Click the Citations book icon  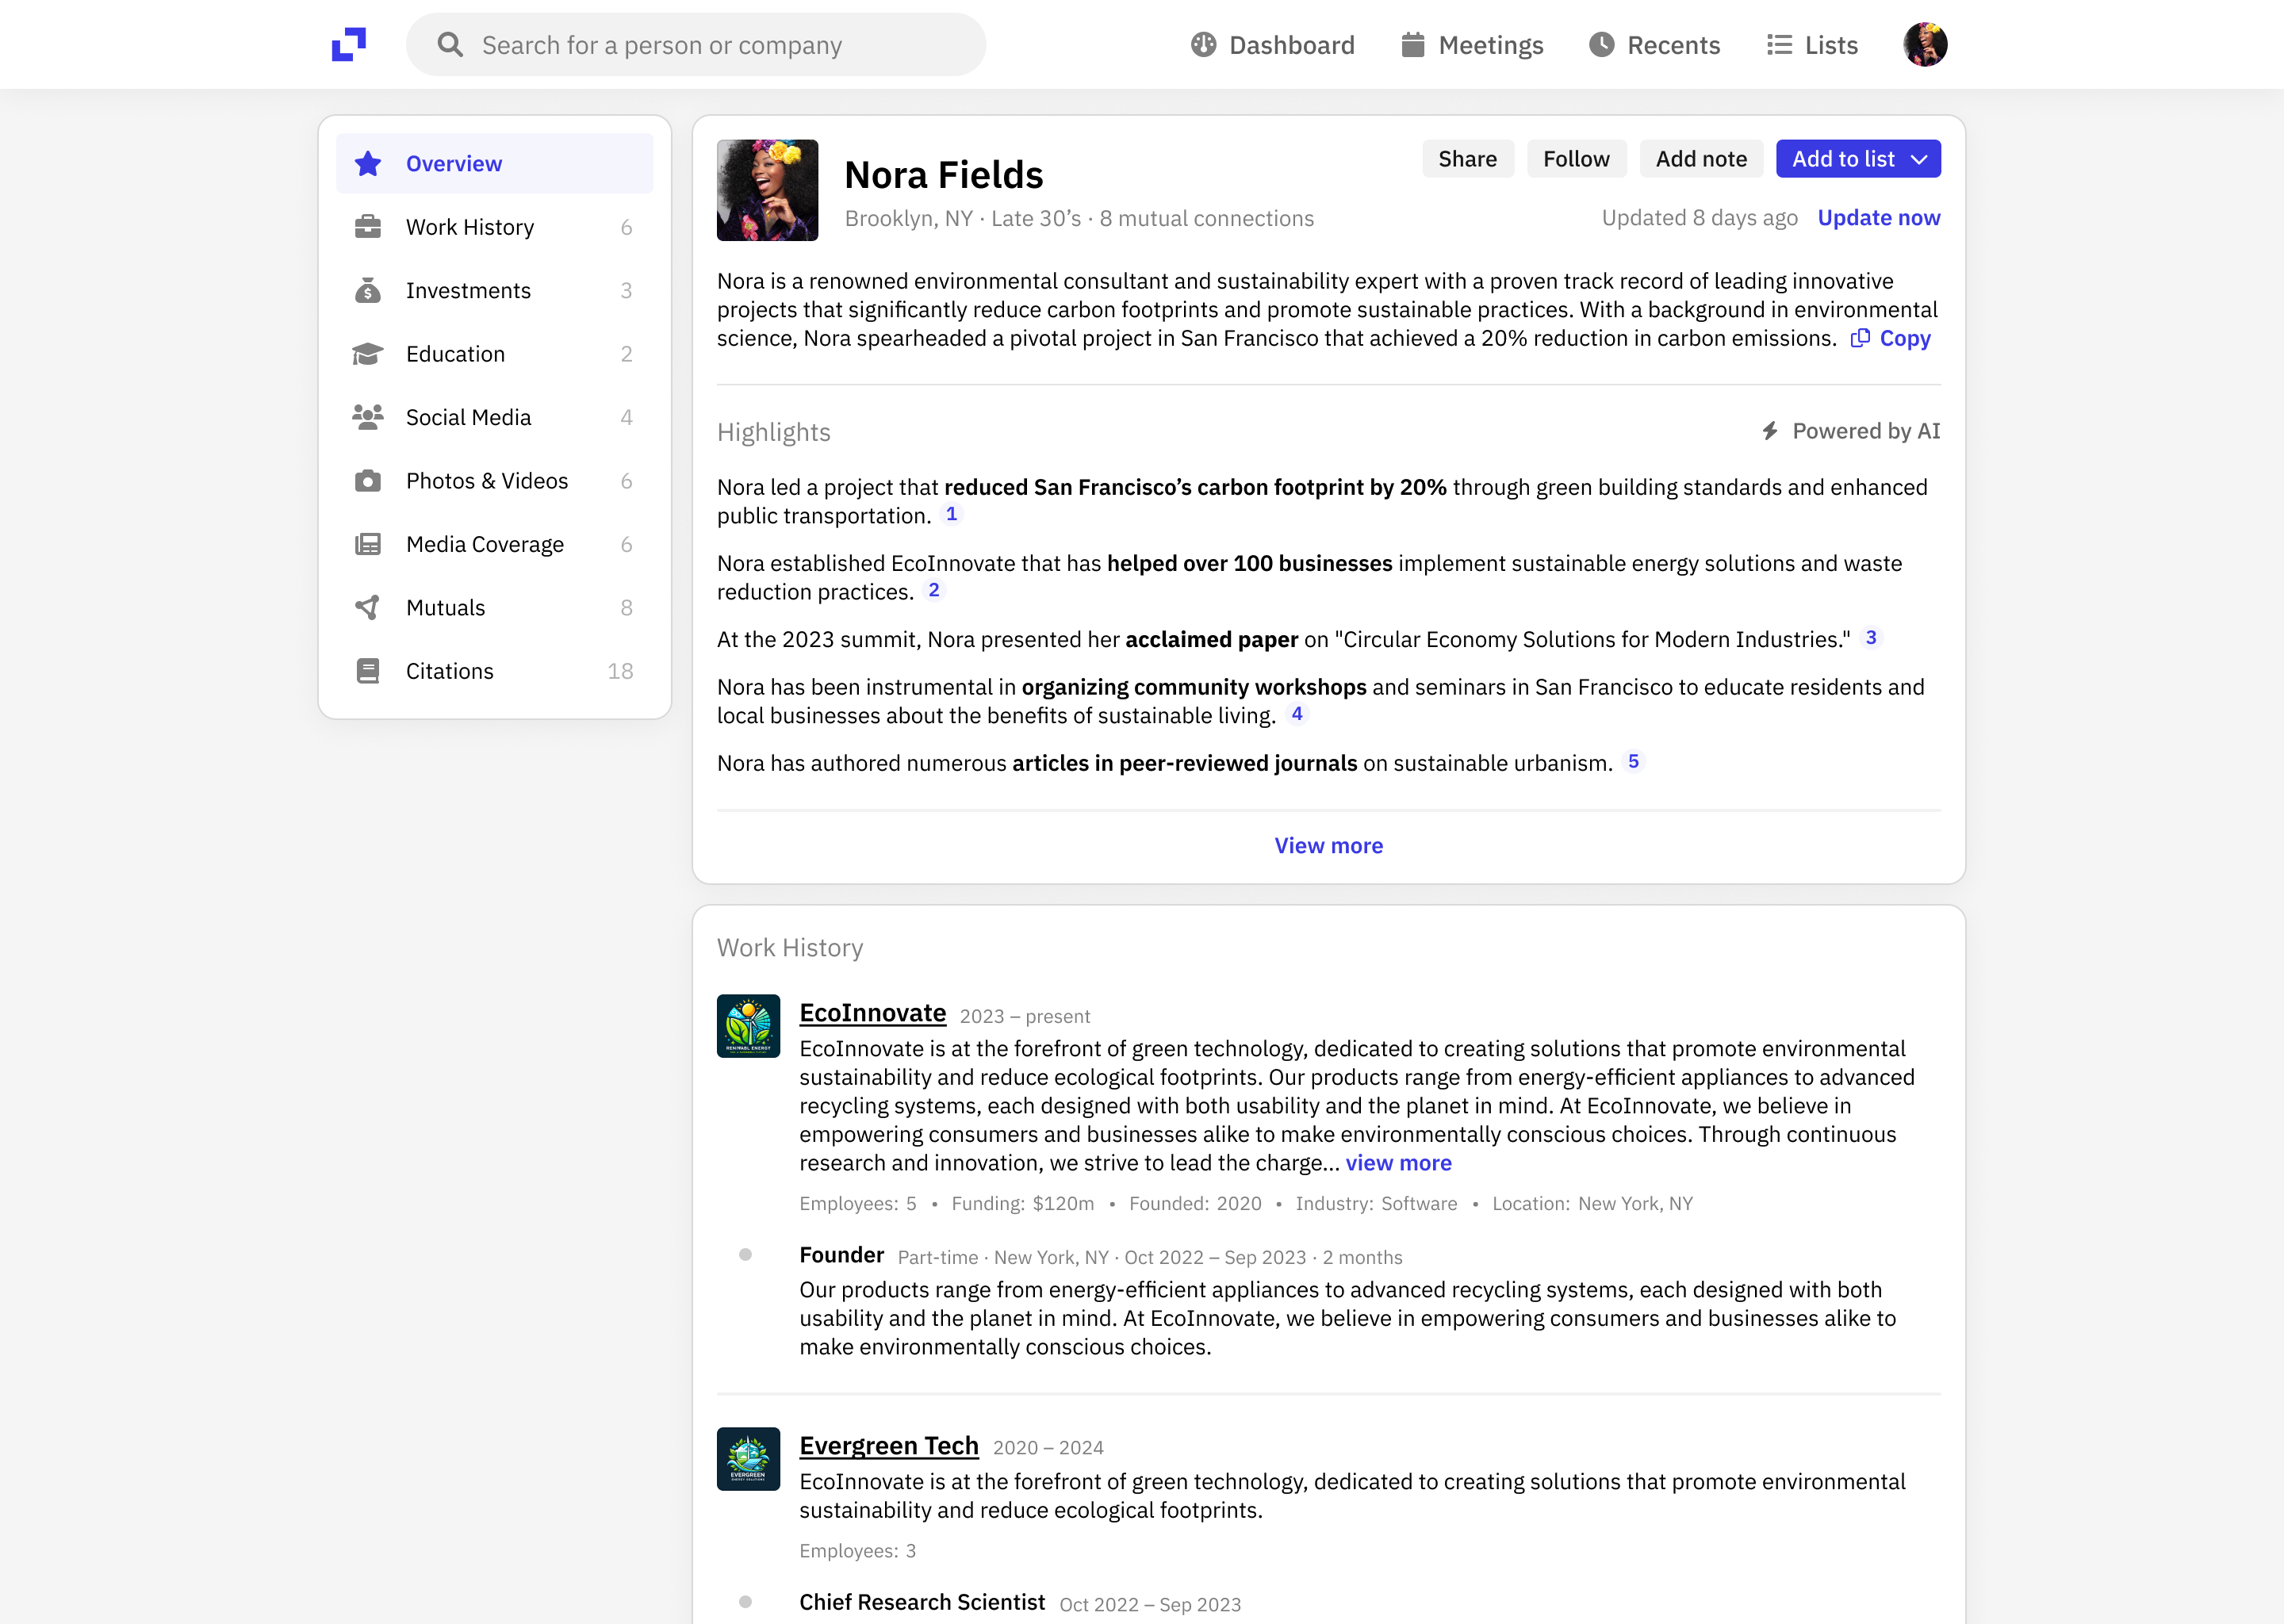point(368,671)
